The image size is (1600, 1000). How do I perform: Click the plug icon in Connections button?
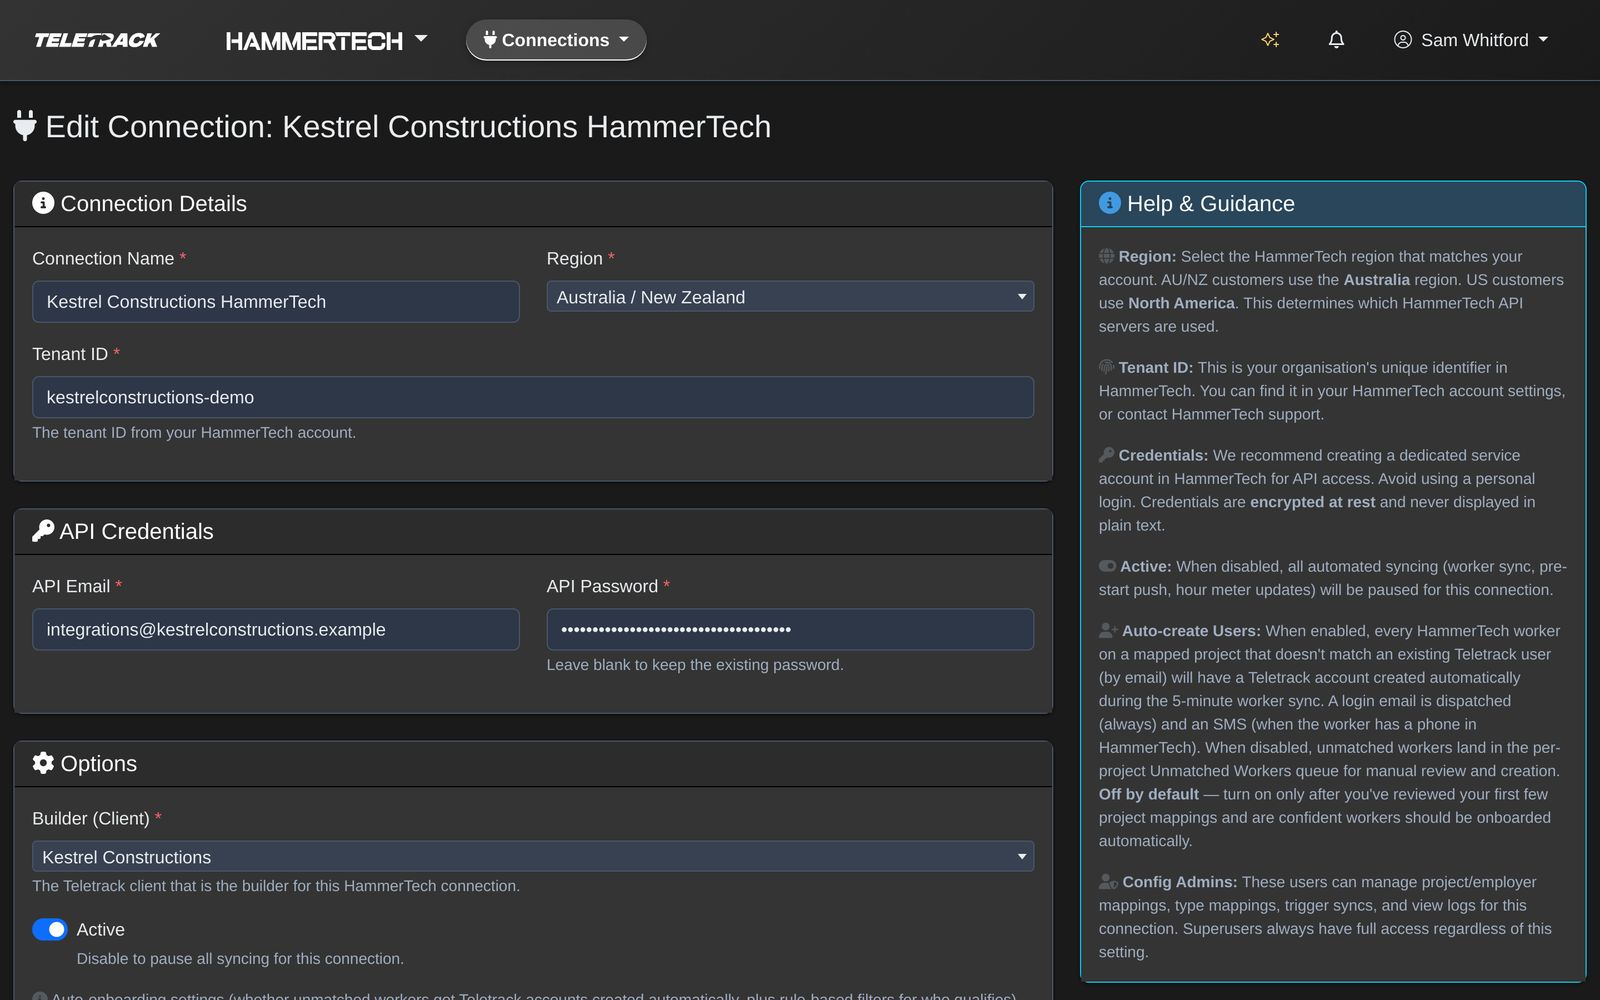tap(490, 40)
